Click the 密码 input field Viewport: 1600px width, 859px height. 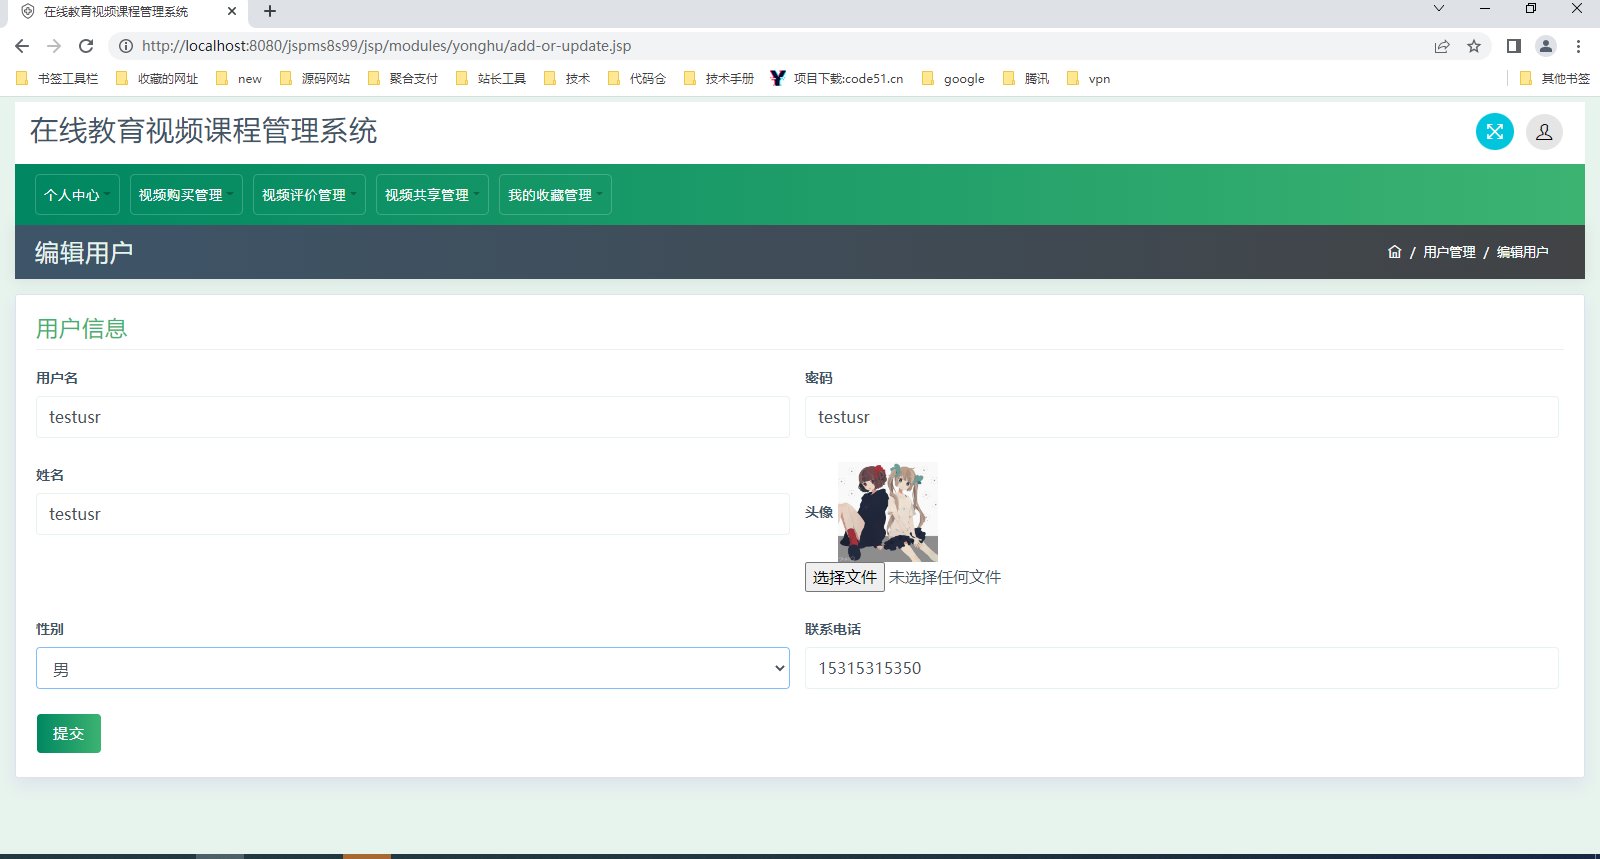click(x=1181, y=417)
